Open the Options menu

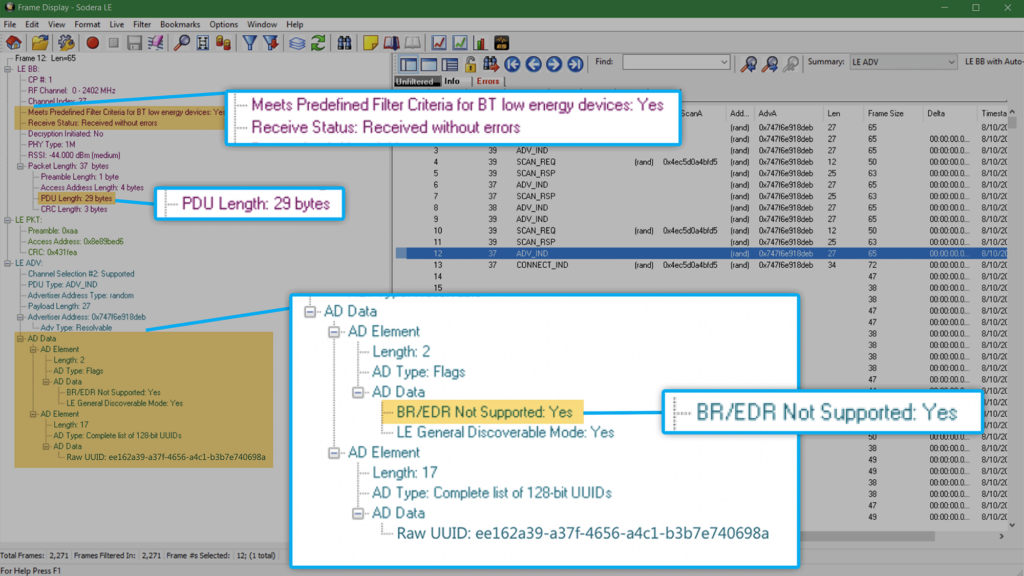[x=223, y=24]
